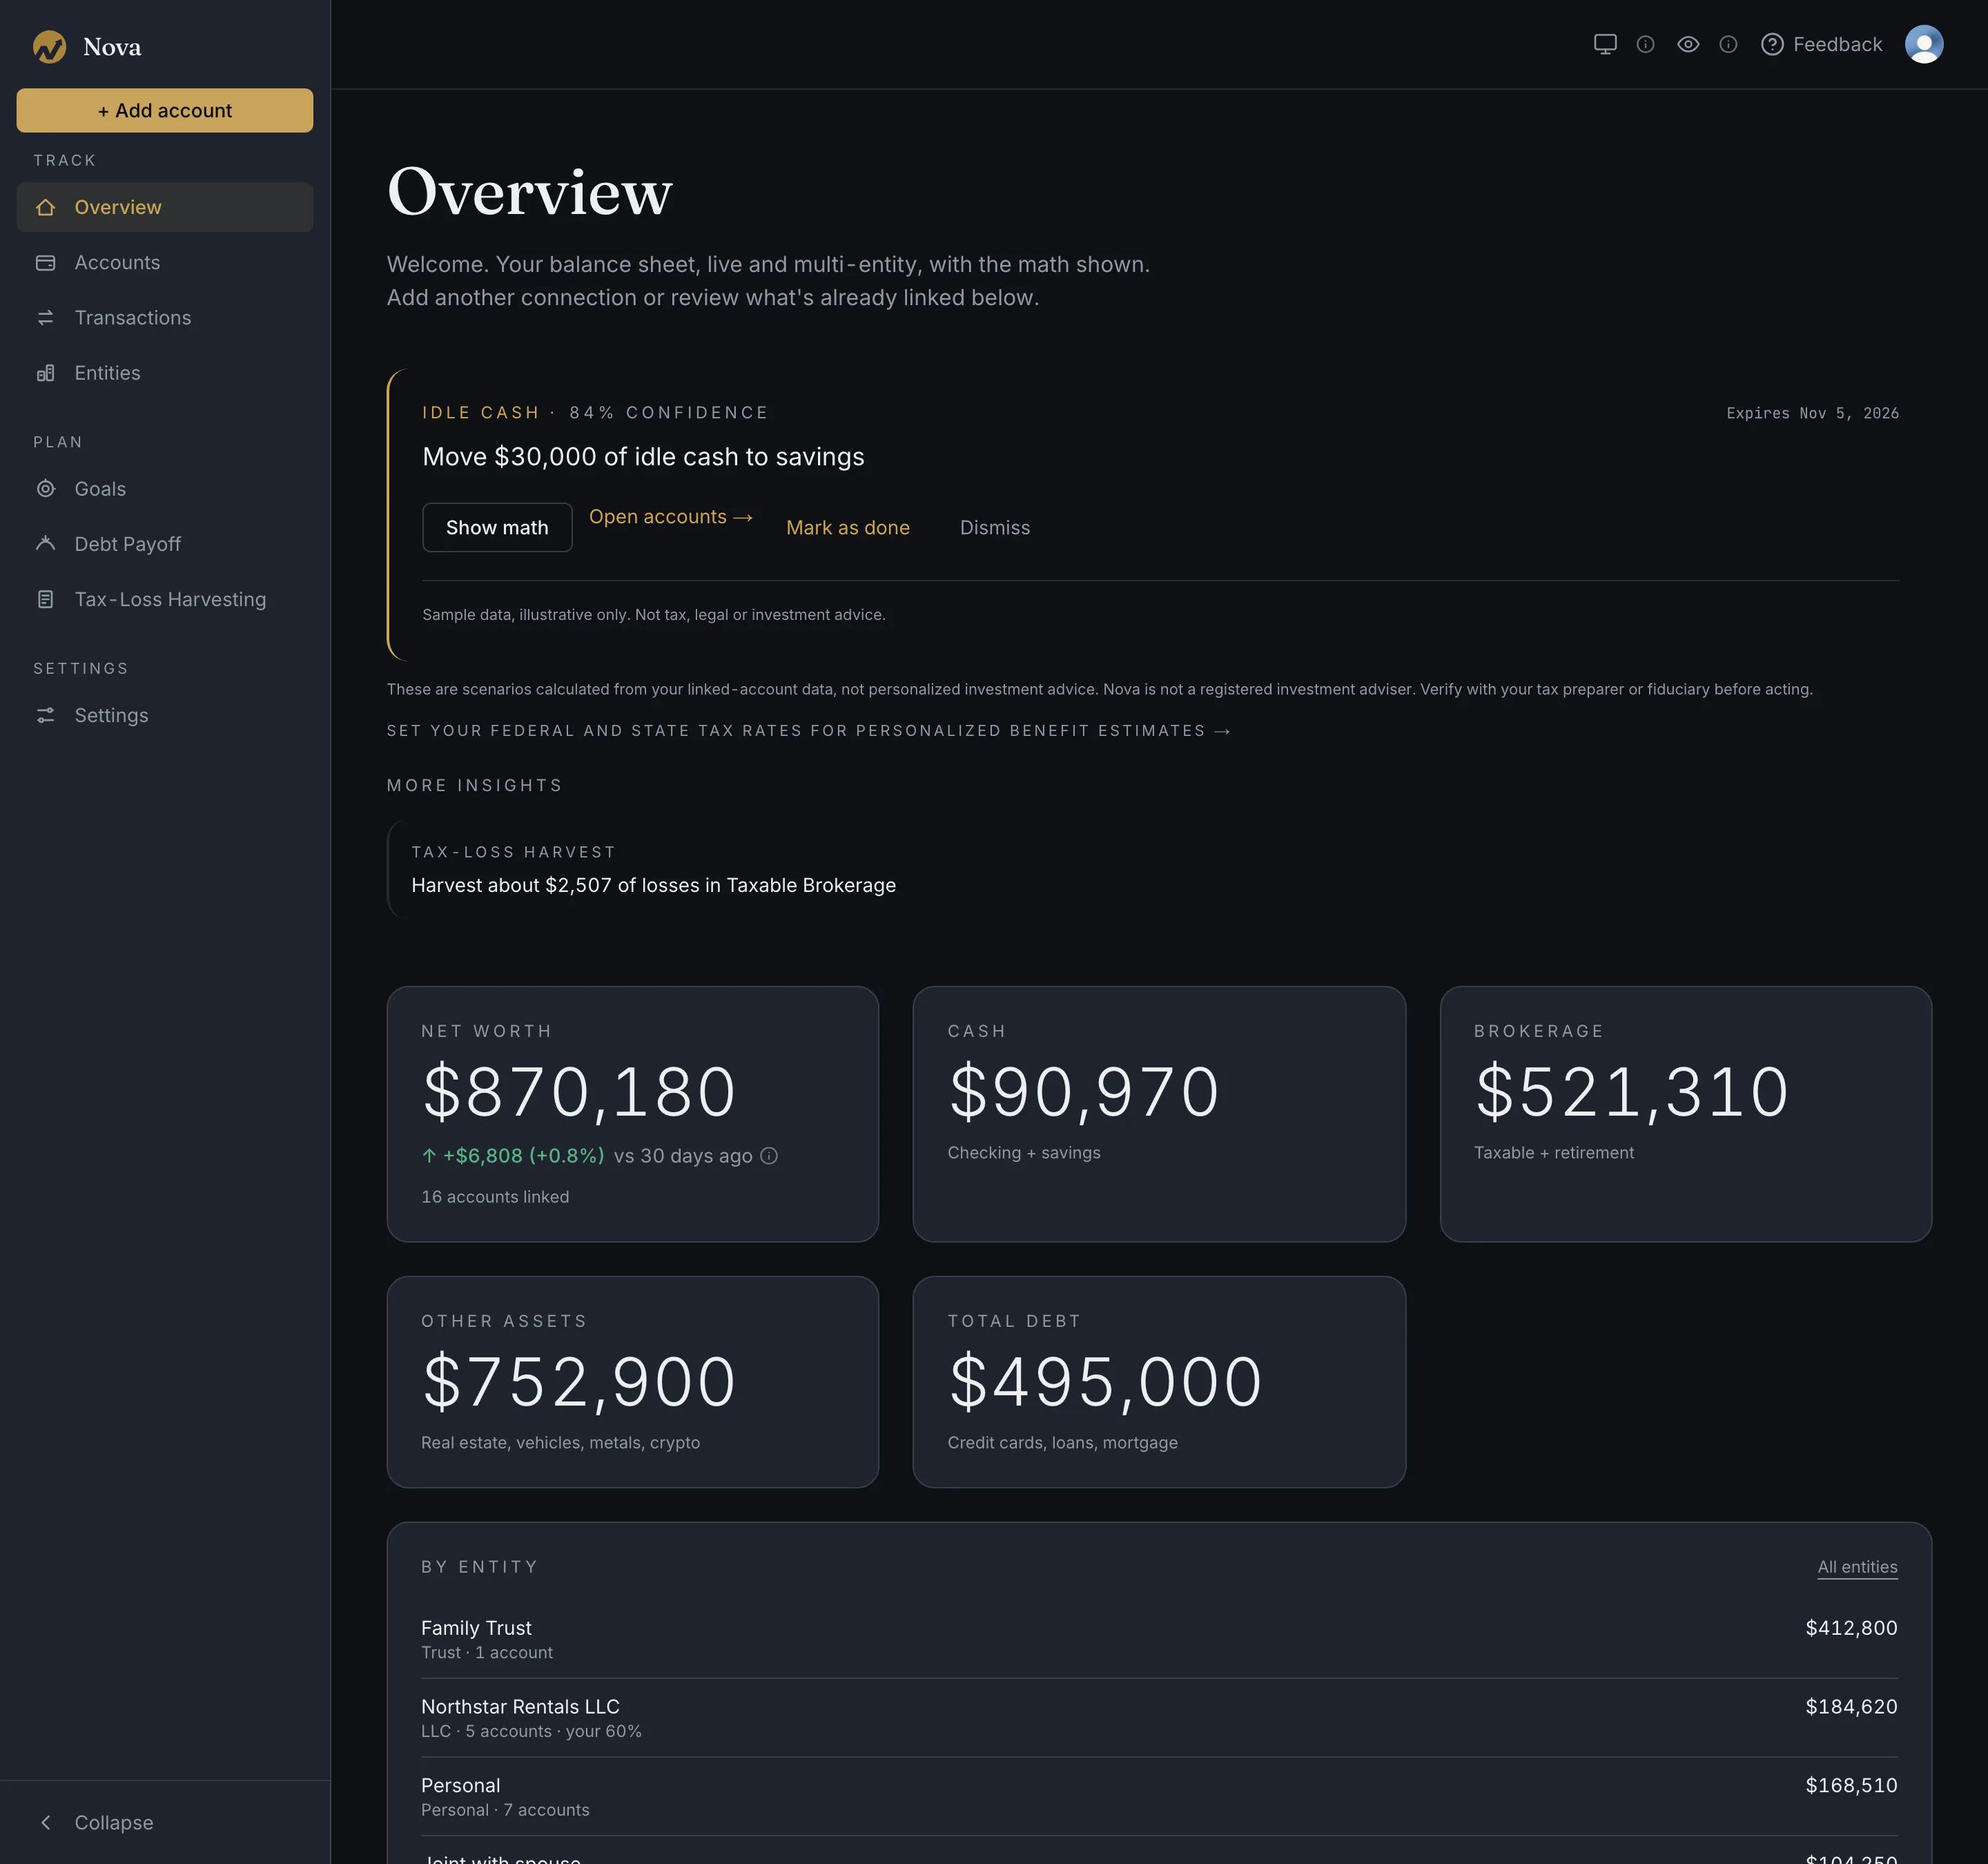
Task: Click the + Add account button
Action: [x=165, y=110]
